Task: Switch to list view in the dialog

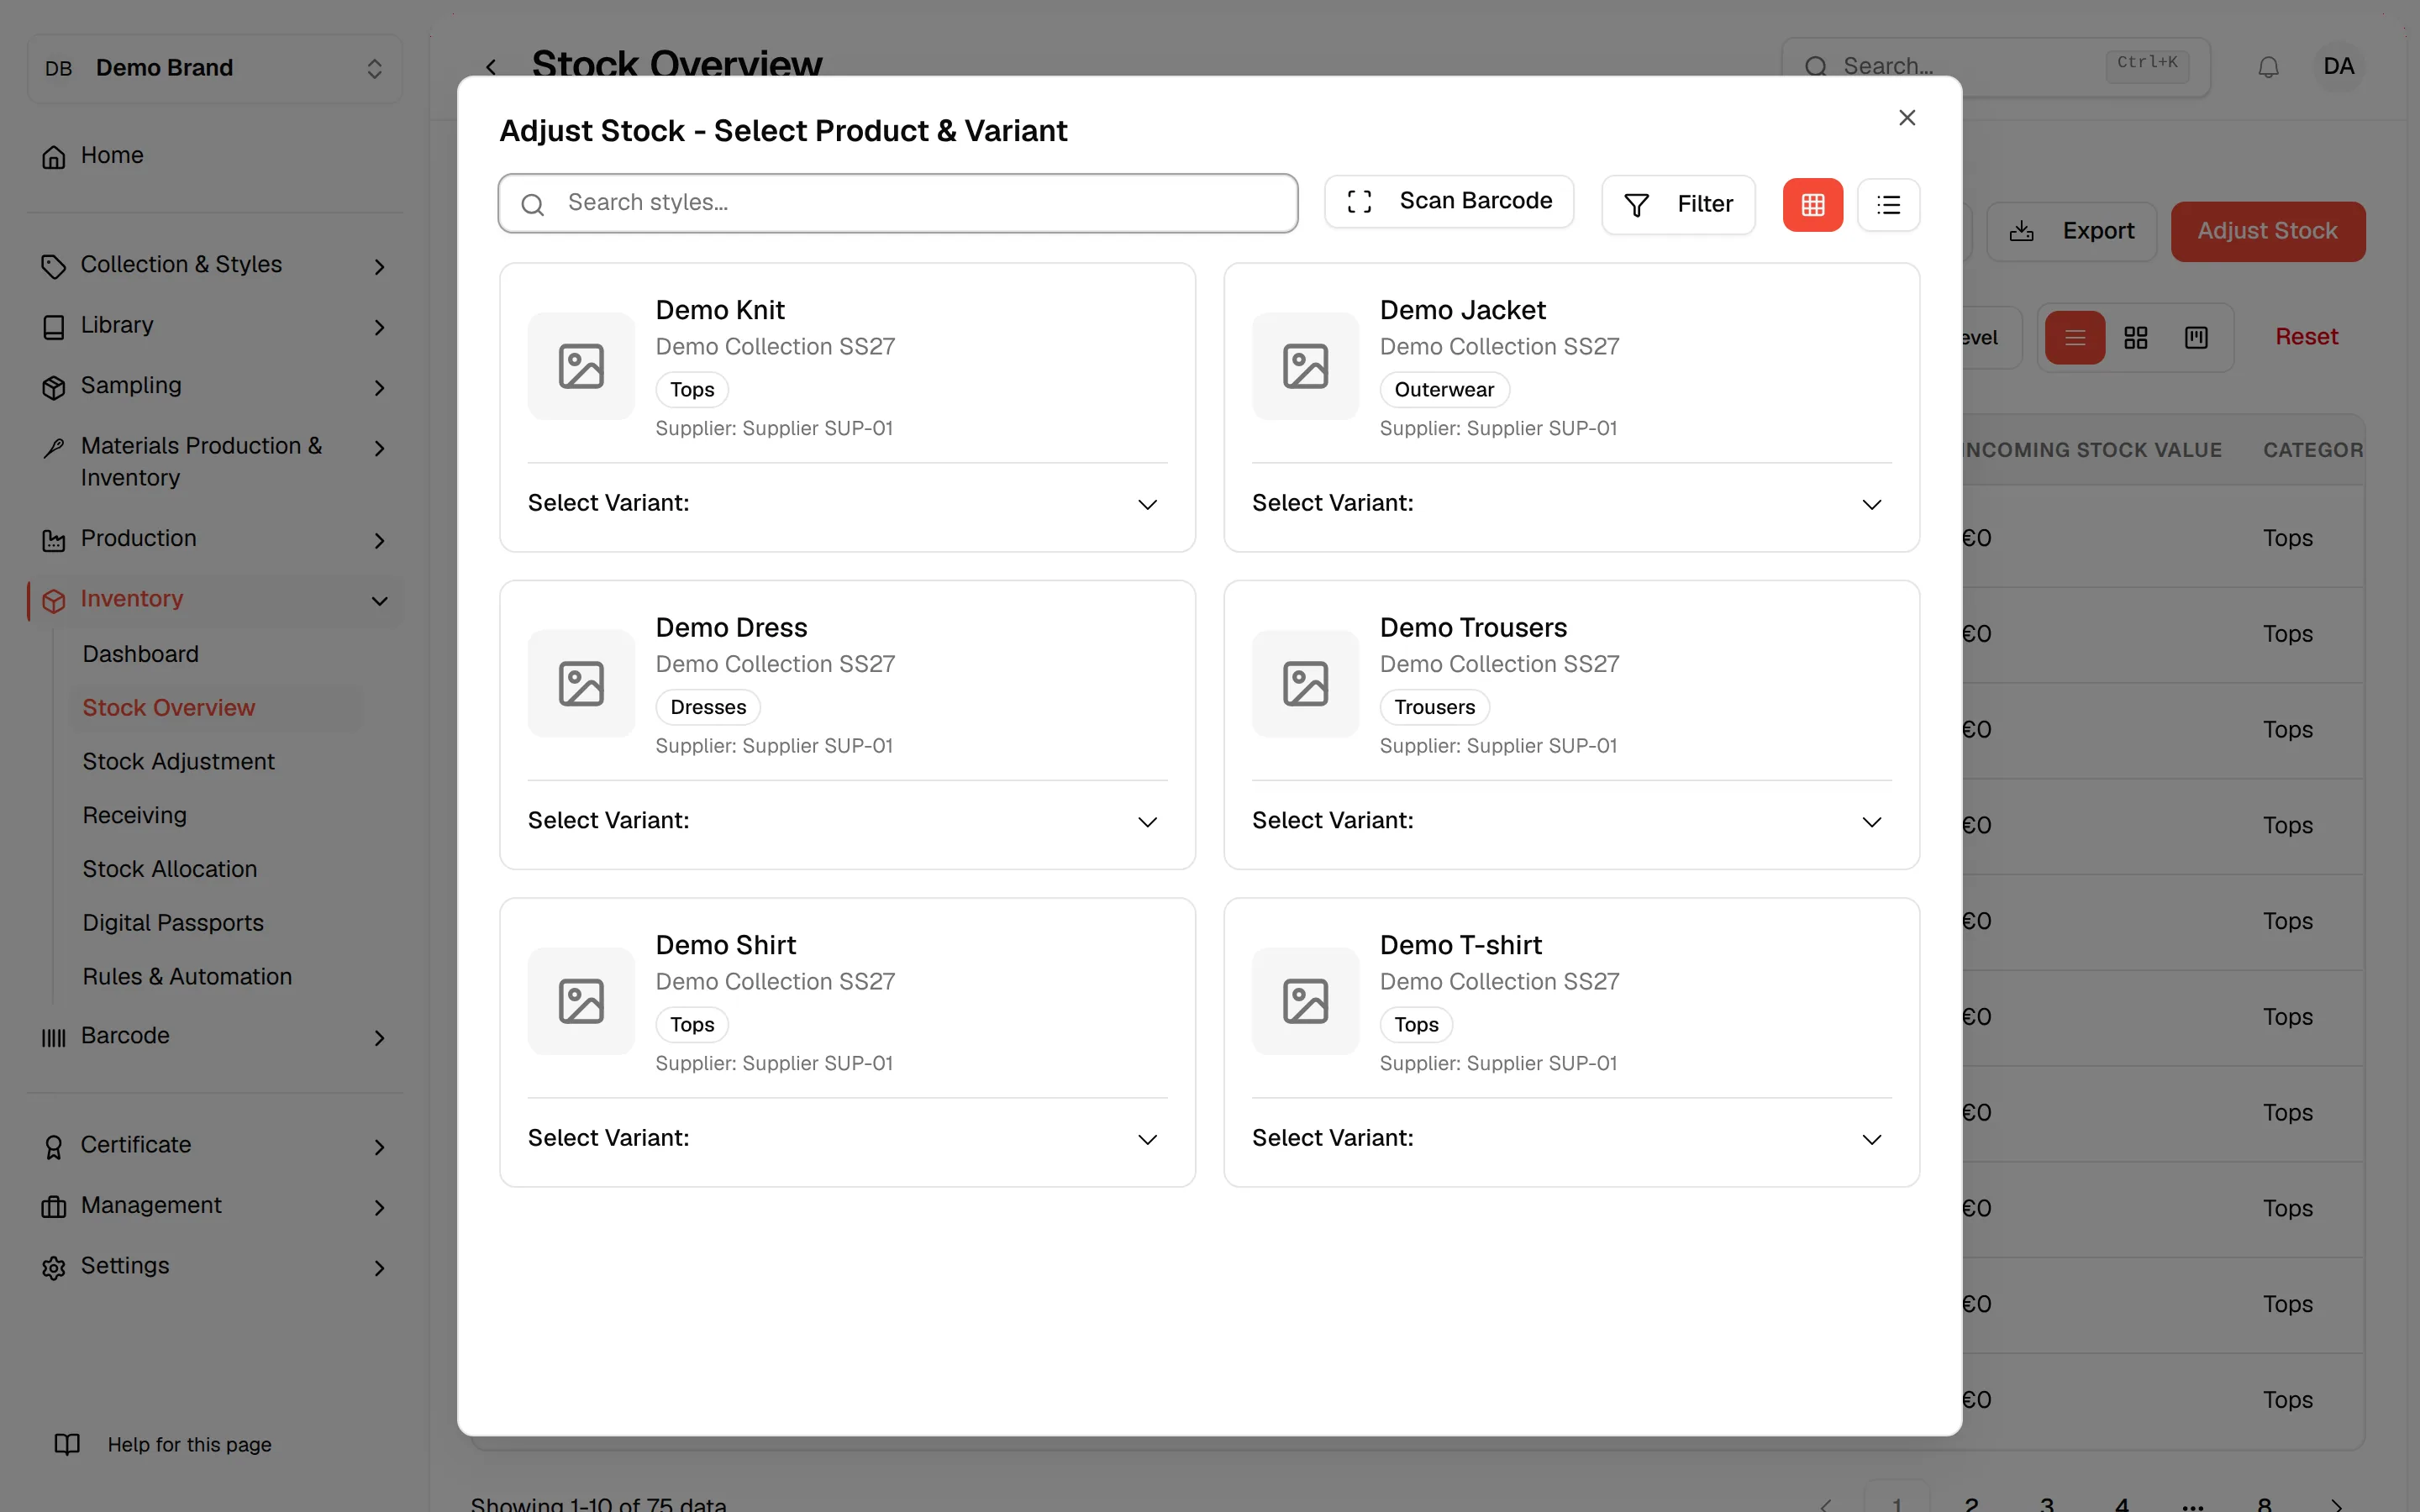Action: pyautogui.click(x=1888, y=205)
